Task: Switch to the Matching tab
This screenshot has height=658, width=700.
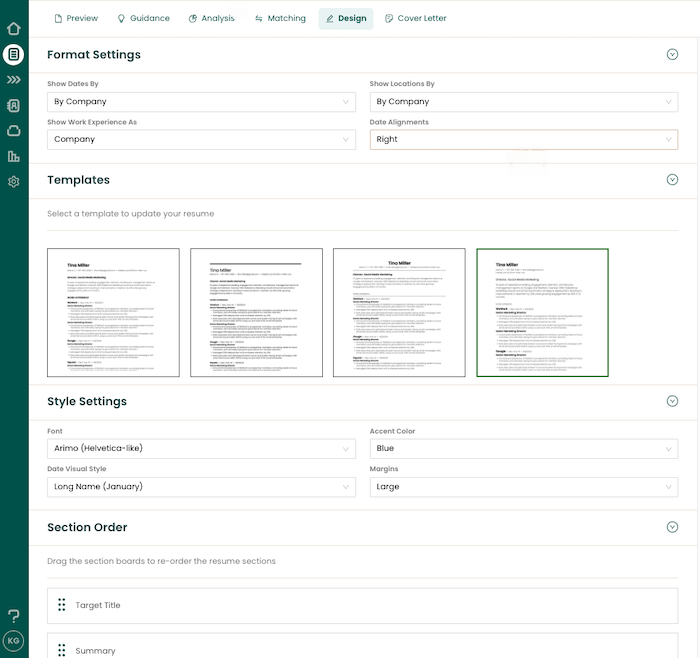Action: (280, 18)
